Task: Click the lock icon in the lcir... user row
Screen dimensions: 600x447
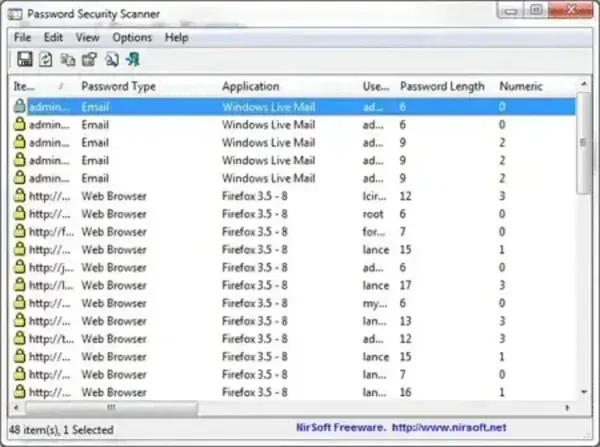Action: coord(20,196)
